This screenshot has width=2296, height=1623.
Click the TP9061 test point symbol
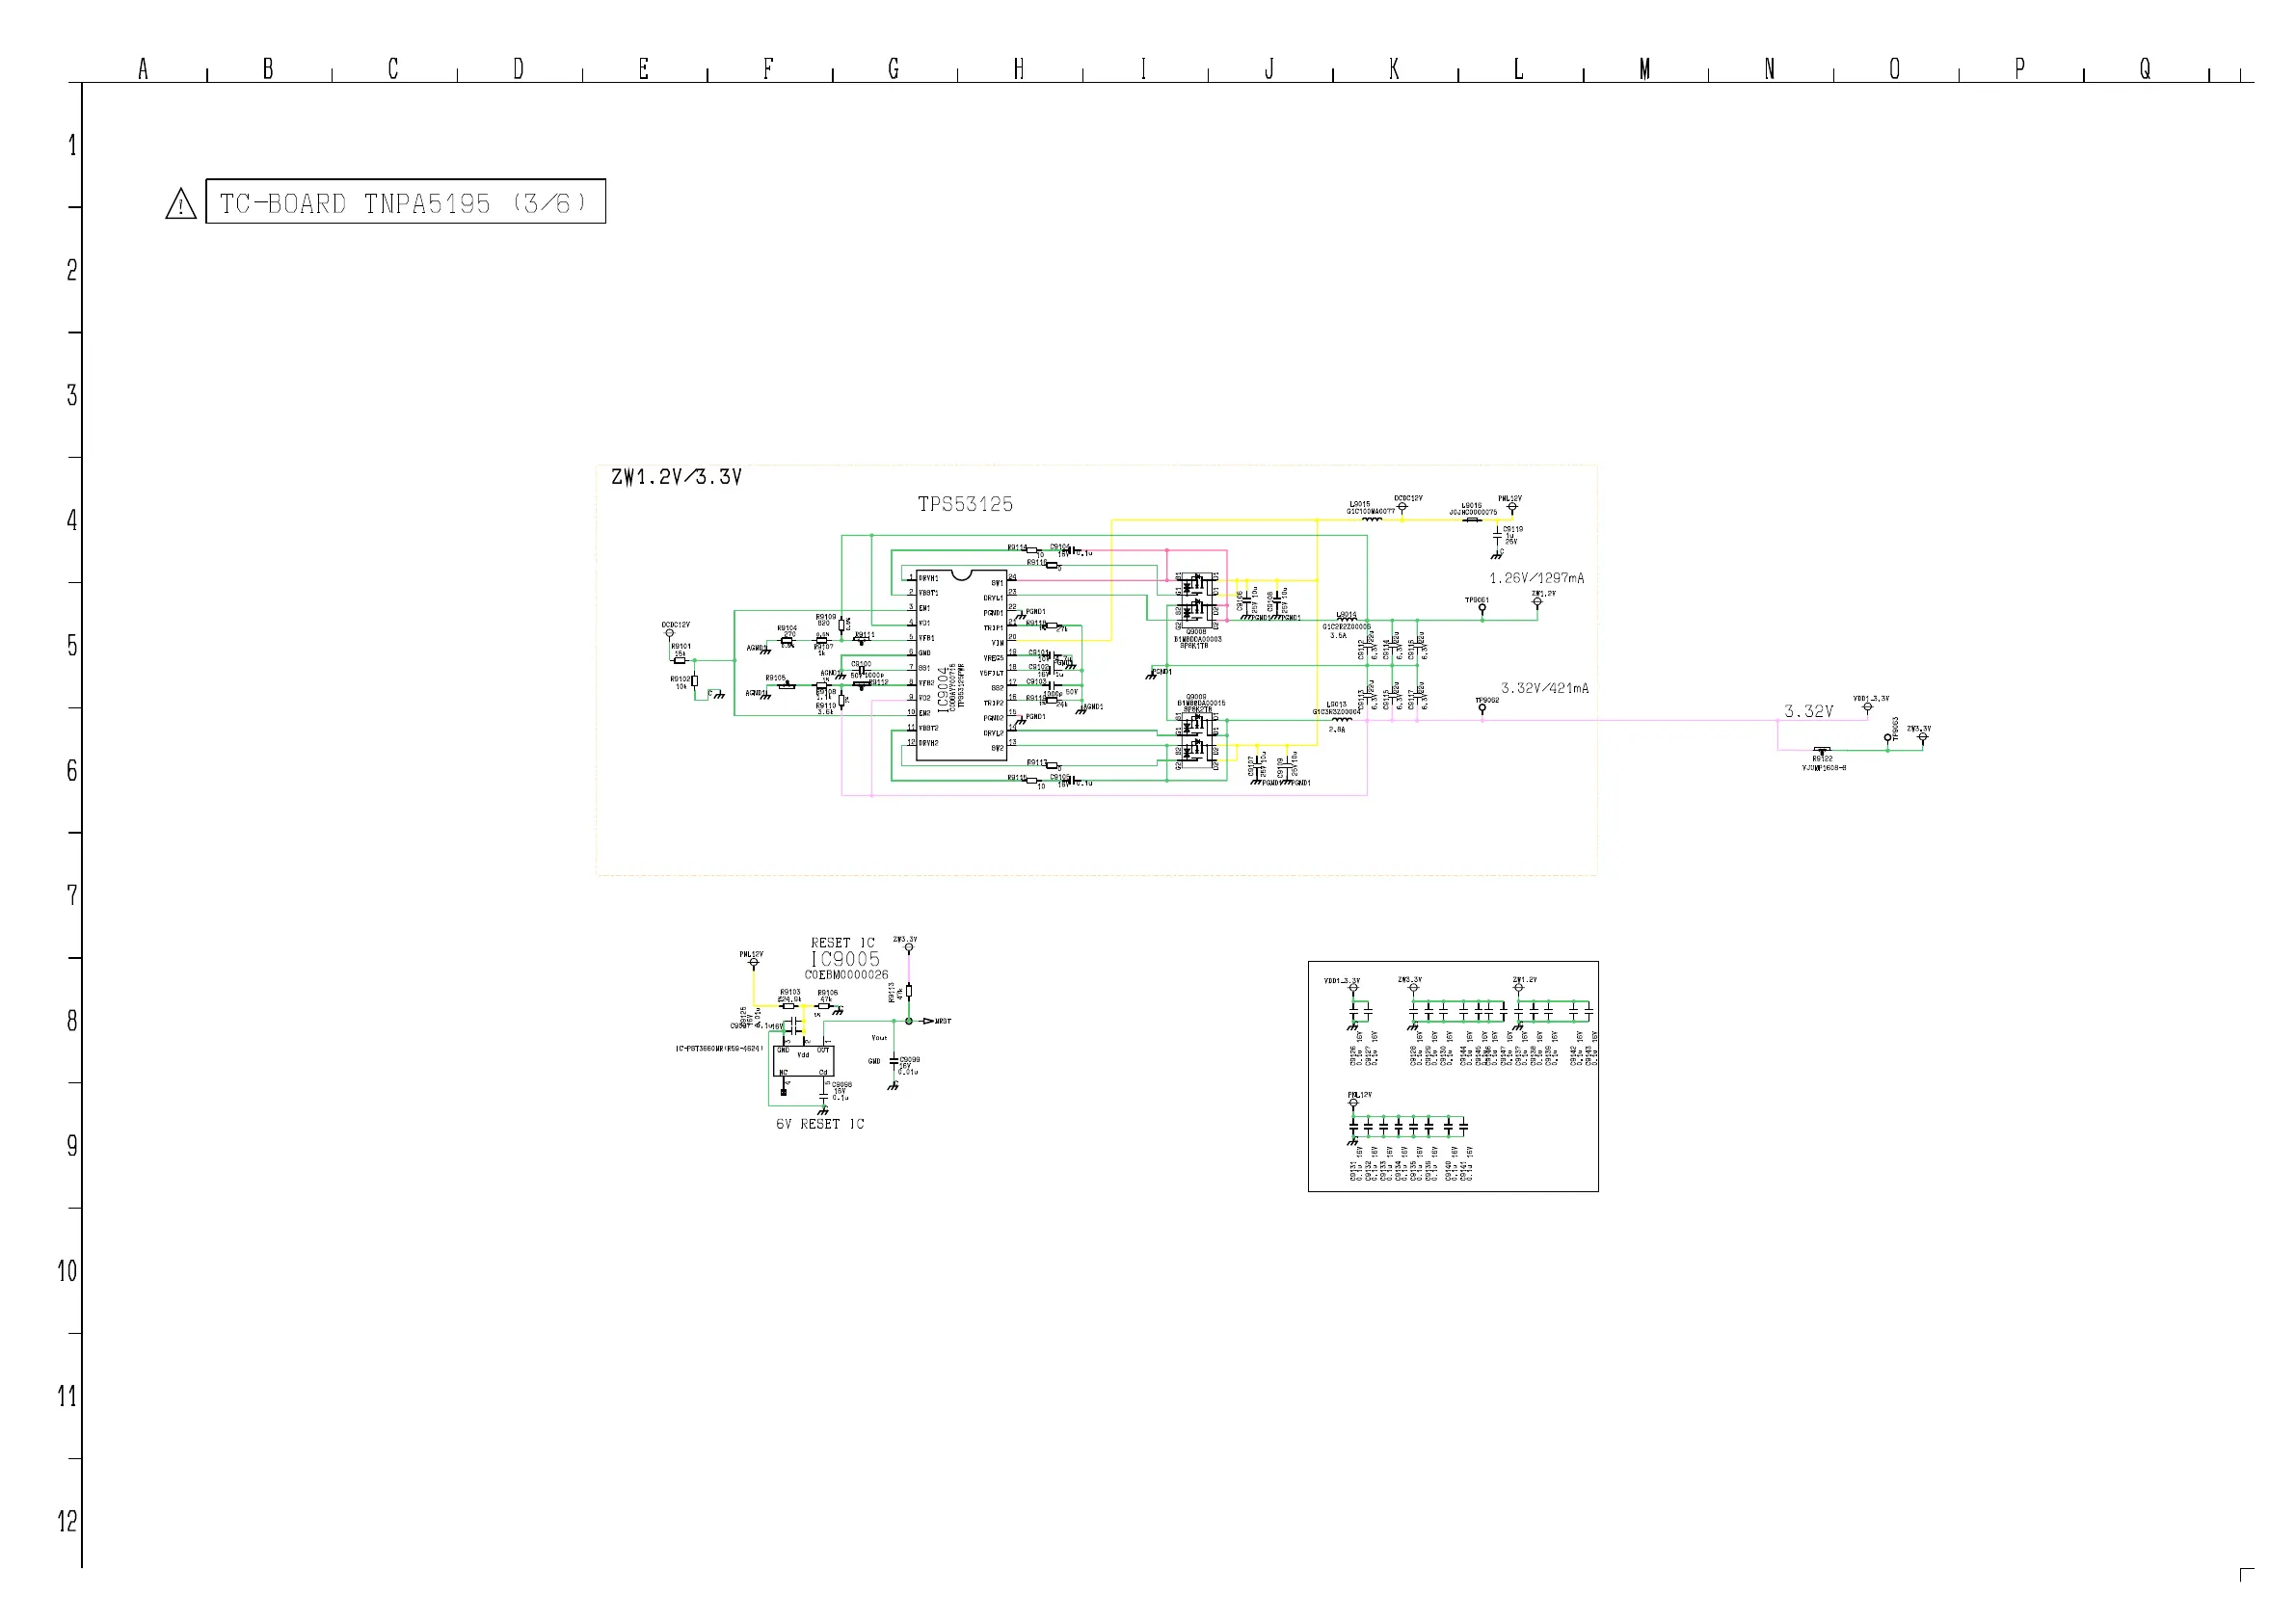(x=1482, y=608)
